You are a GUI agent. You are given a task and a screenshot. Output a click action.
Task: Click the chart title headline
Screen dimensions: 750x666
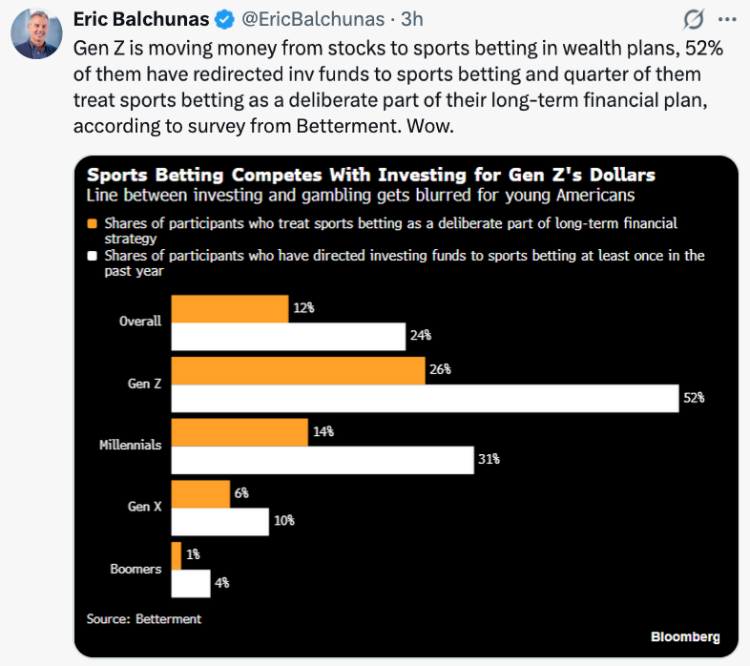371,175
